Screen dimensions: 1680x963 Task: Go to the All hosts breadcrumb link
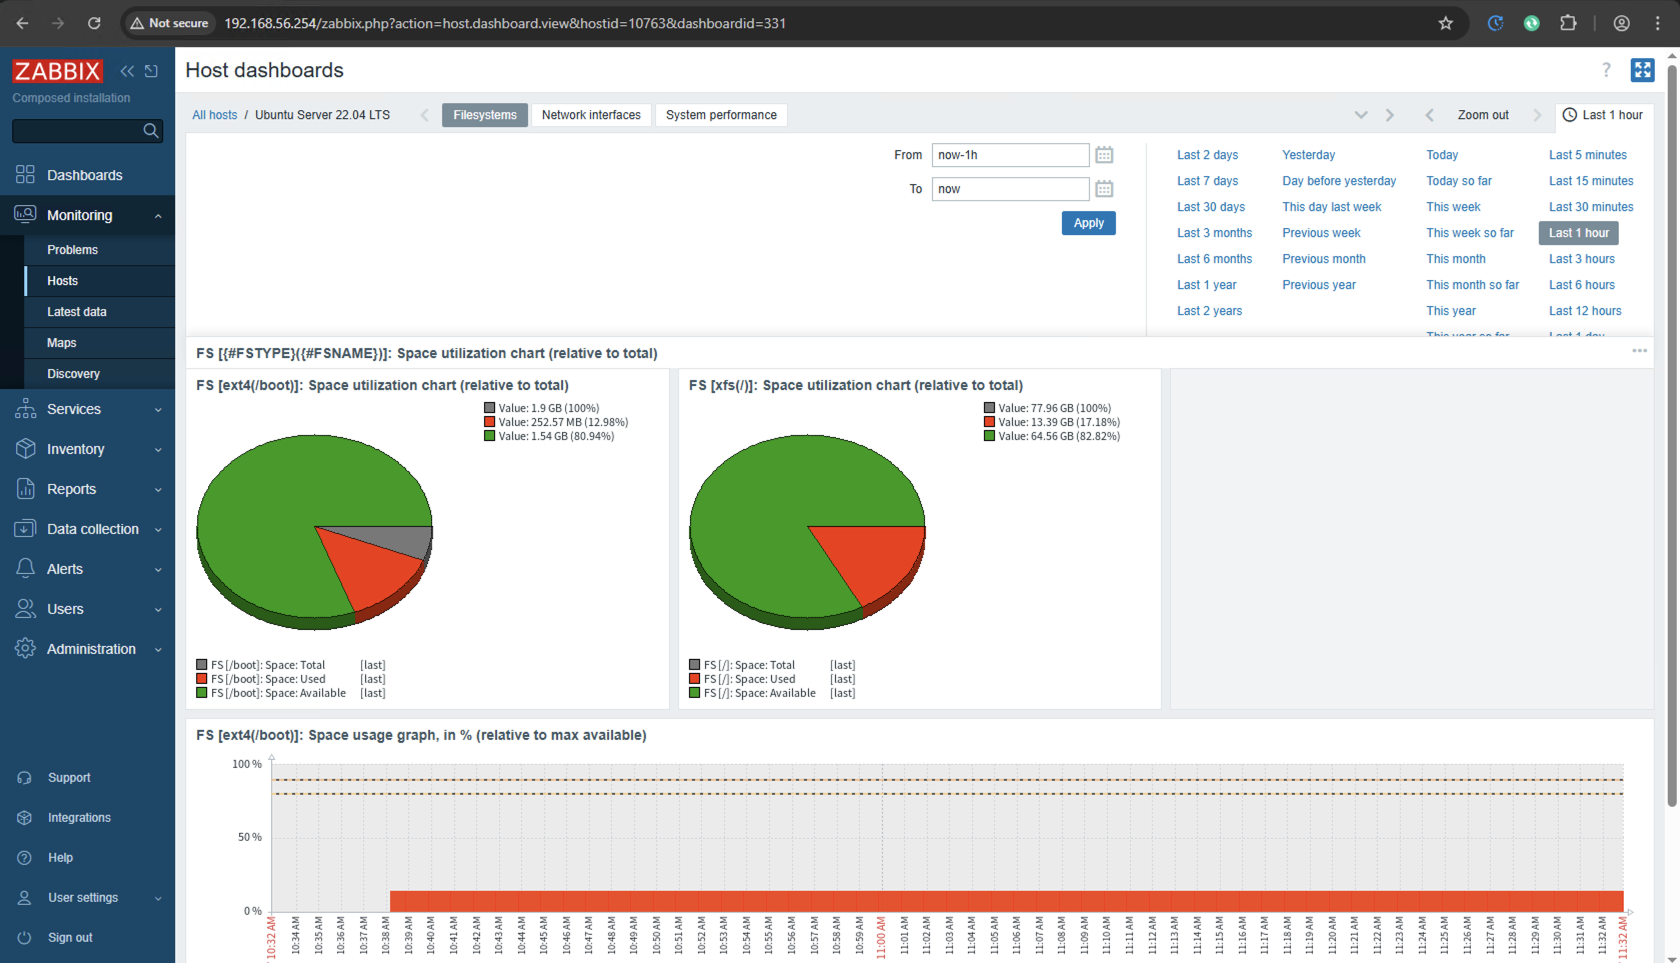(214, 115)
